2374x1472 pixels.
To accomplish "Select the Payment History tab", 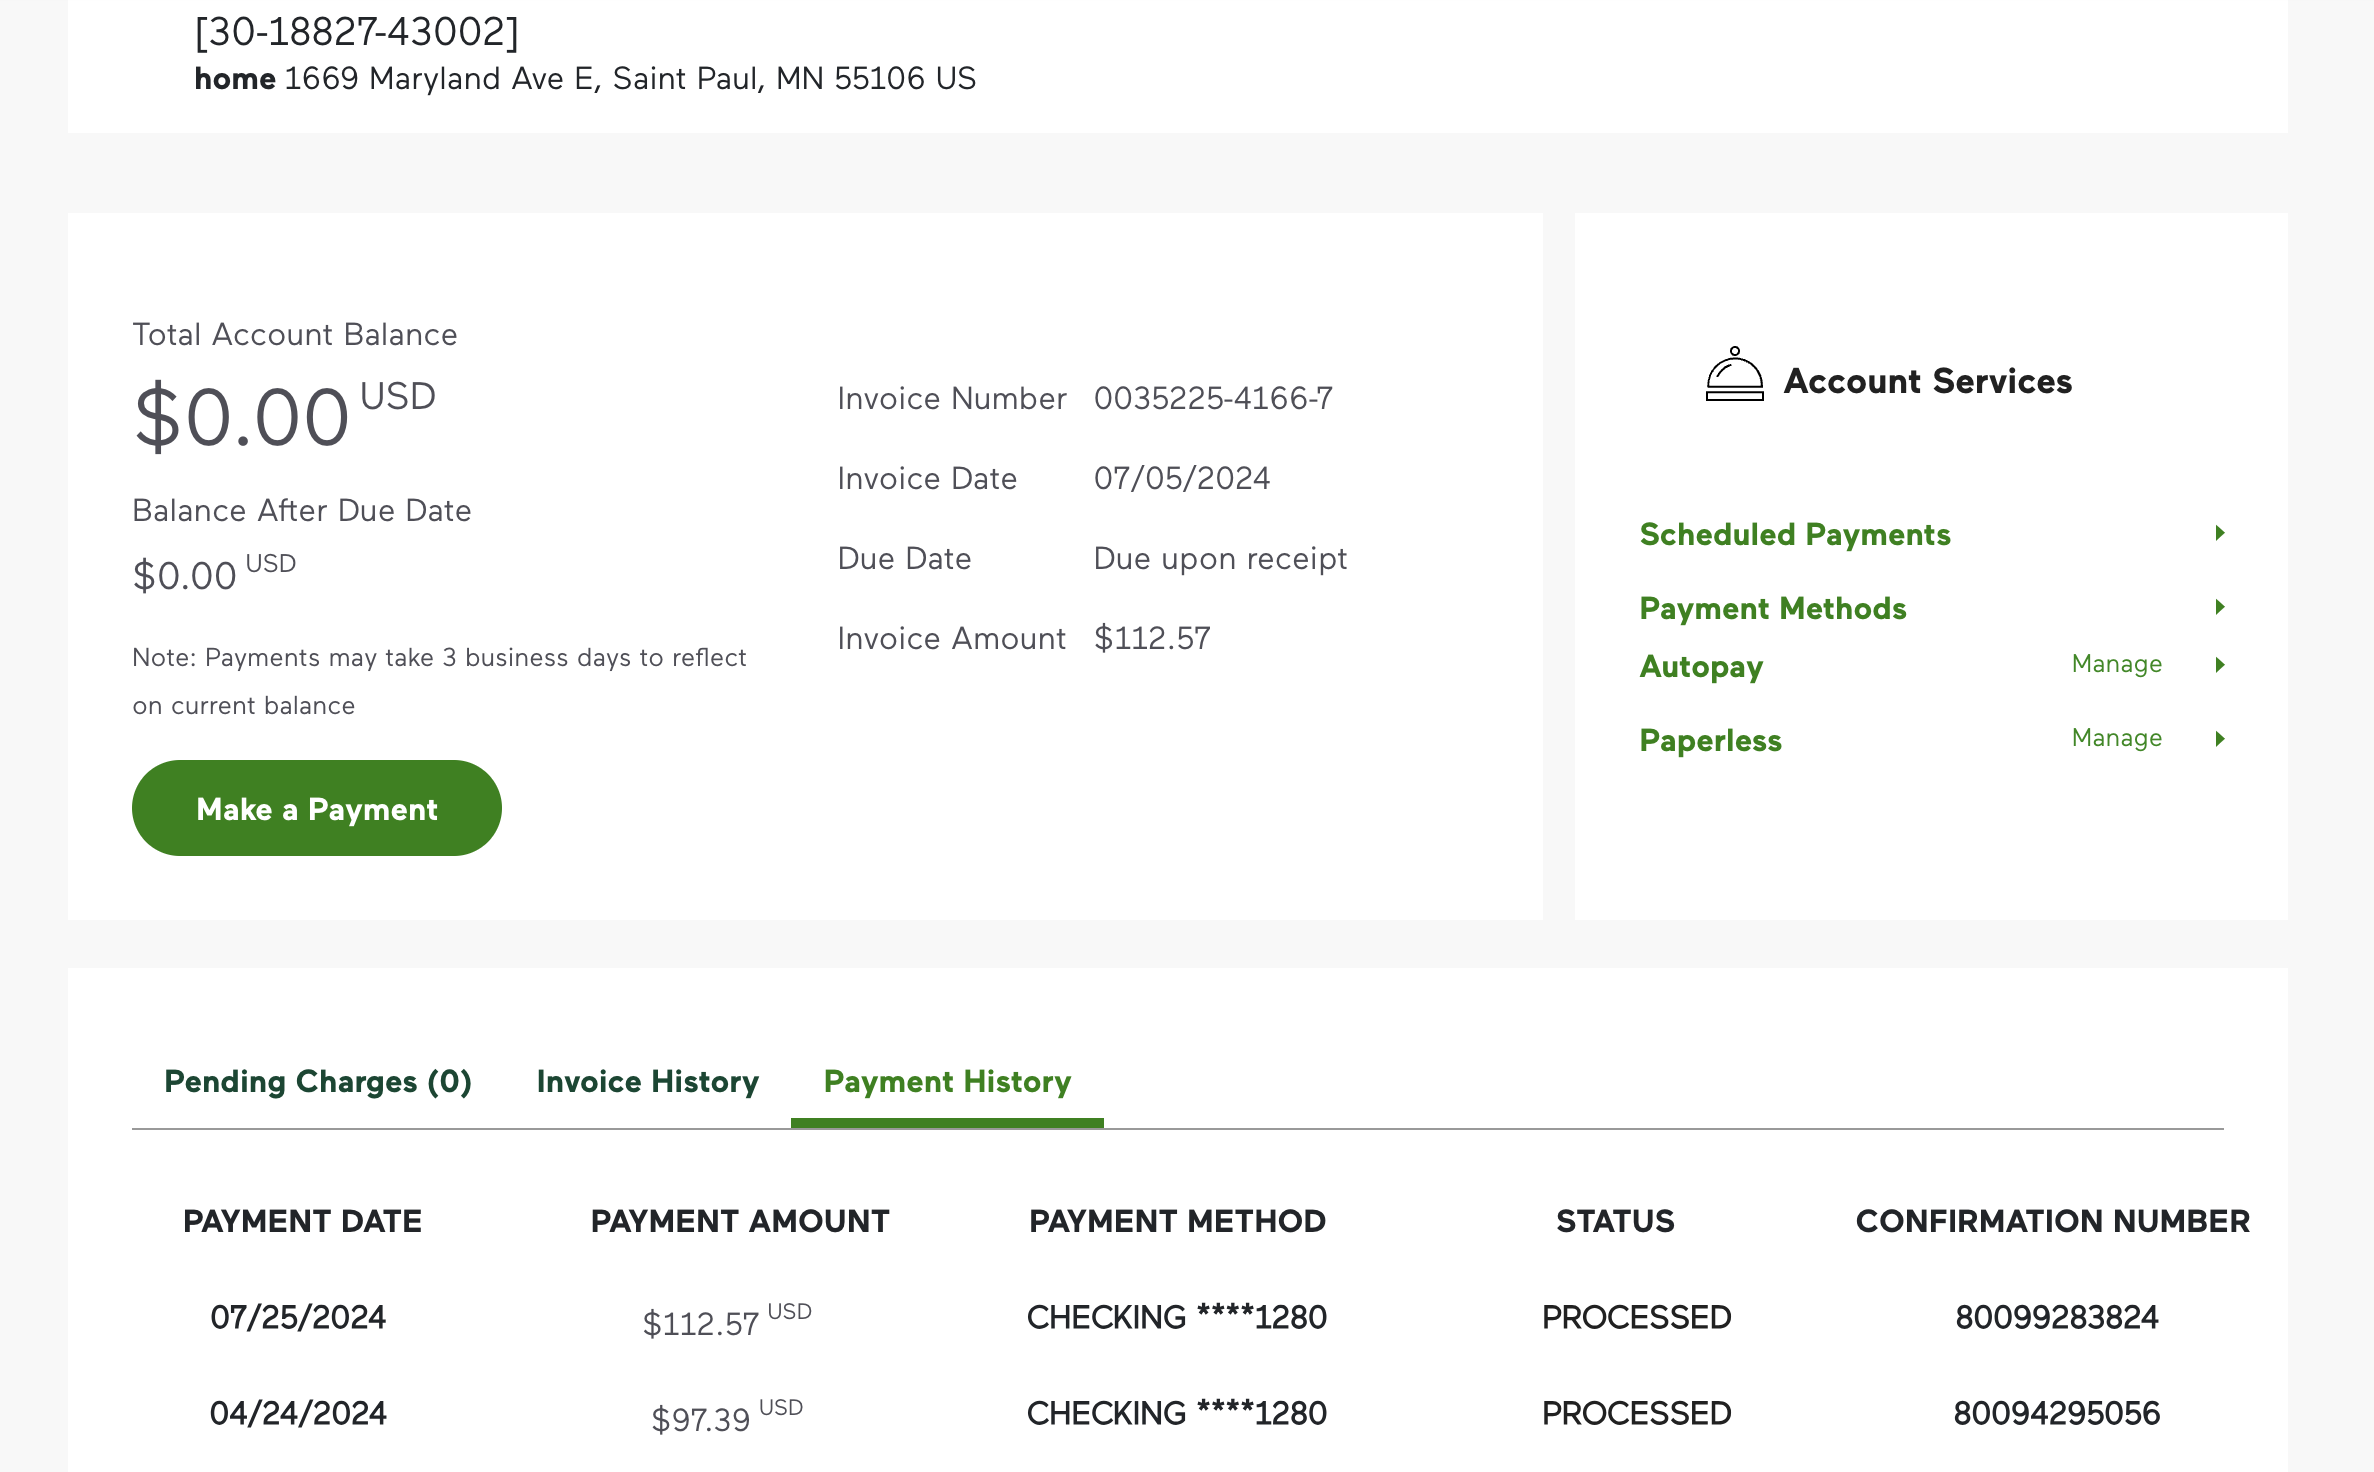I will [x=946, y=1081].
